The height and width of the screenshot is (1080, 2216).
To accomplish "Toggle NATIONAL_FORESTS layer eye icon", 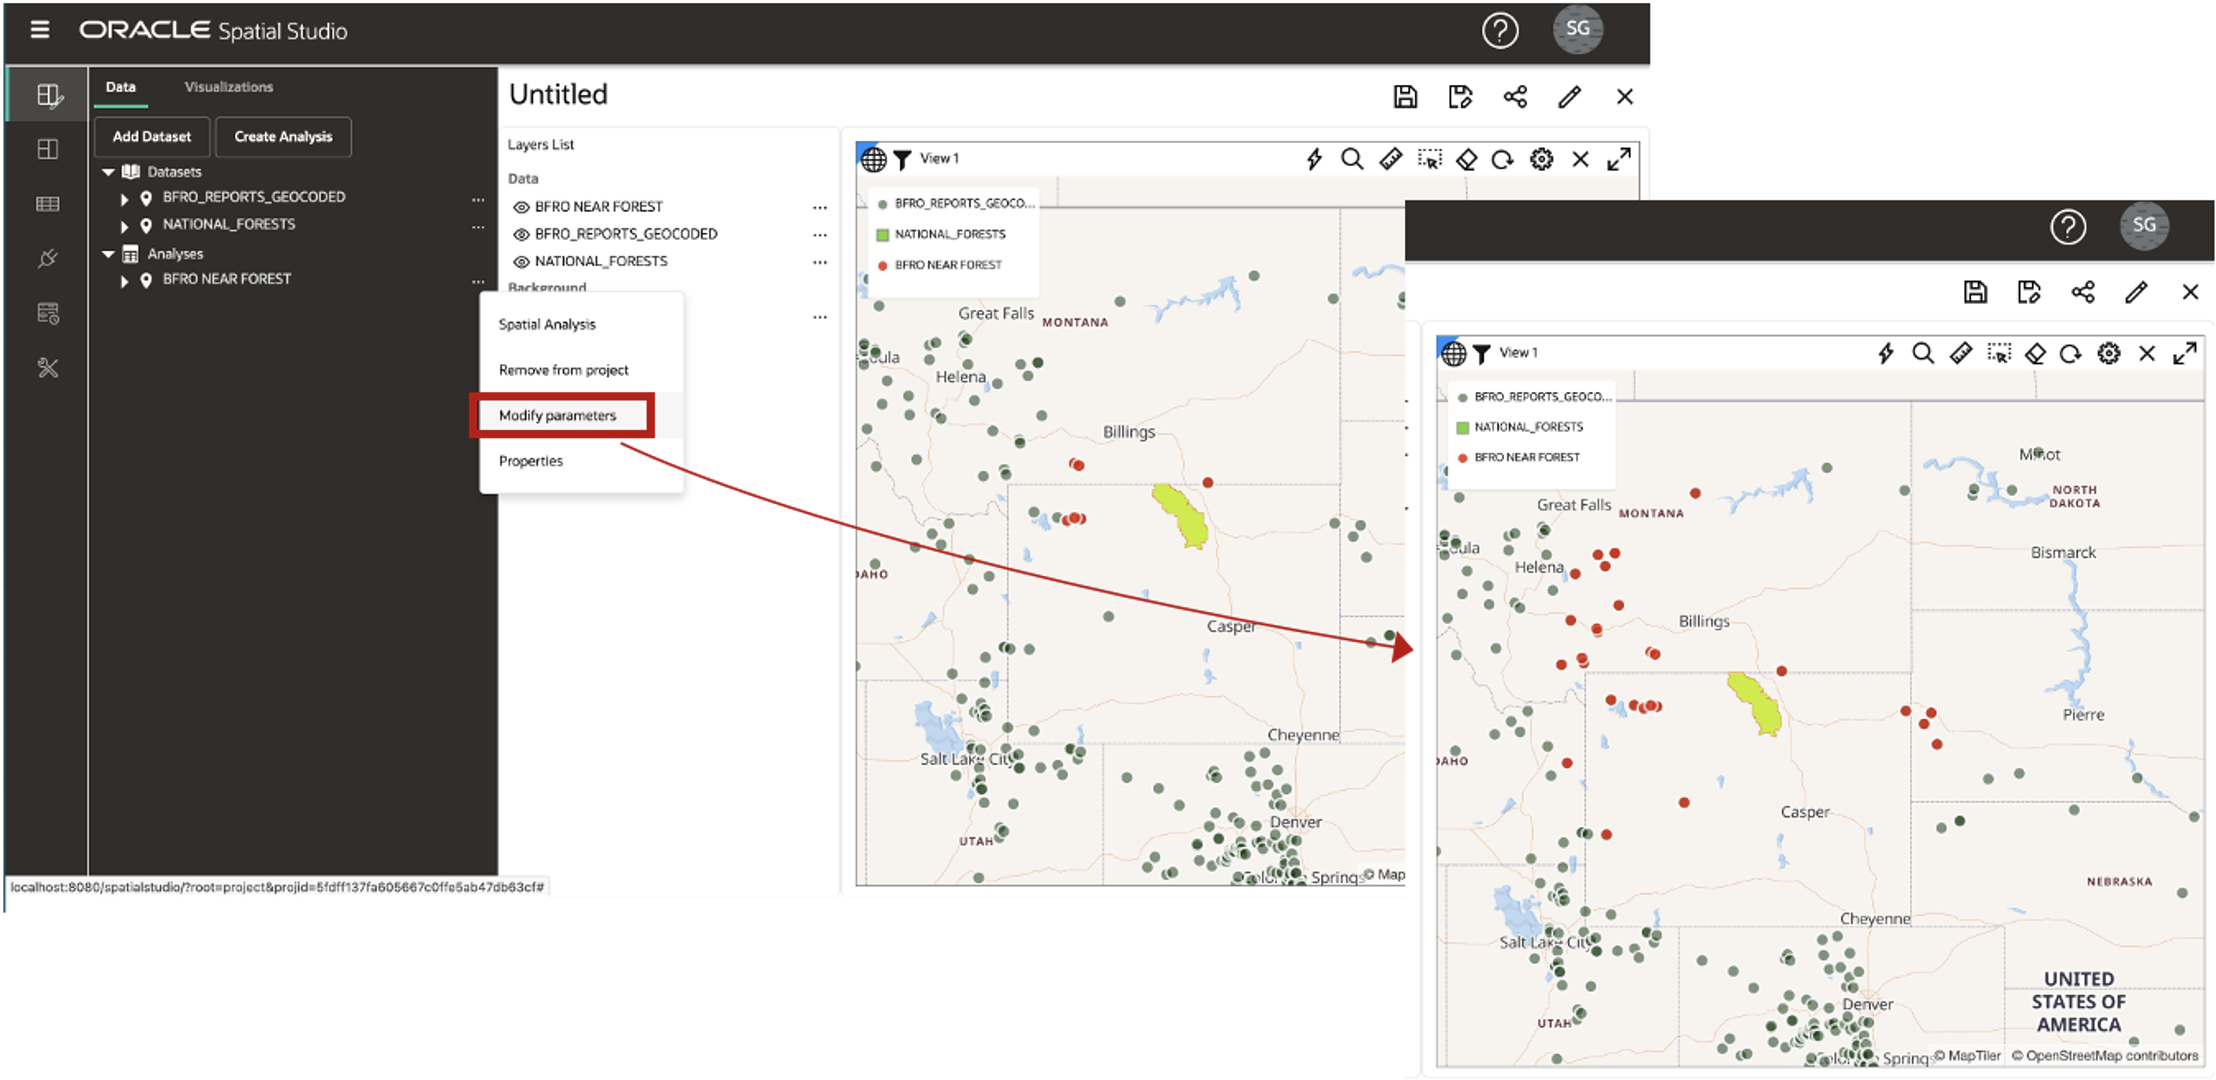I will coord(521,262).
